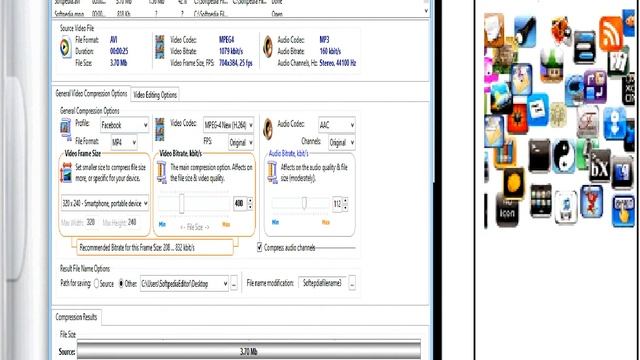The image size is (640, 360).
Task: Click the source frame size value 704x384, 25 fps
Action: click(236, 63)
